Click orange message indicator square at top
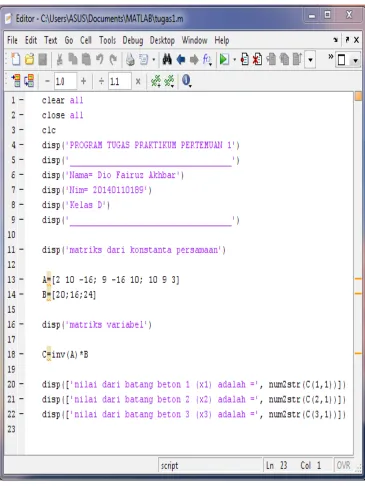Image resolution: width=365 pixels, height=486 pixels. coord(358,96)
